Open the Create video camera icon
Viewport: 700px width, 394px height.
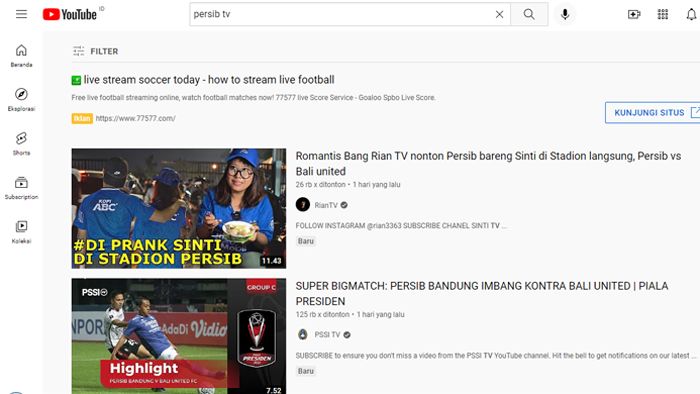click(634, 14)
